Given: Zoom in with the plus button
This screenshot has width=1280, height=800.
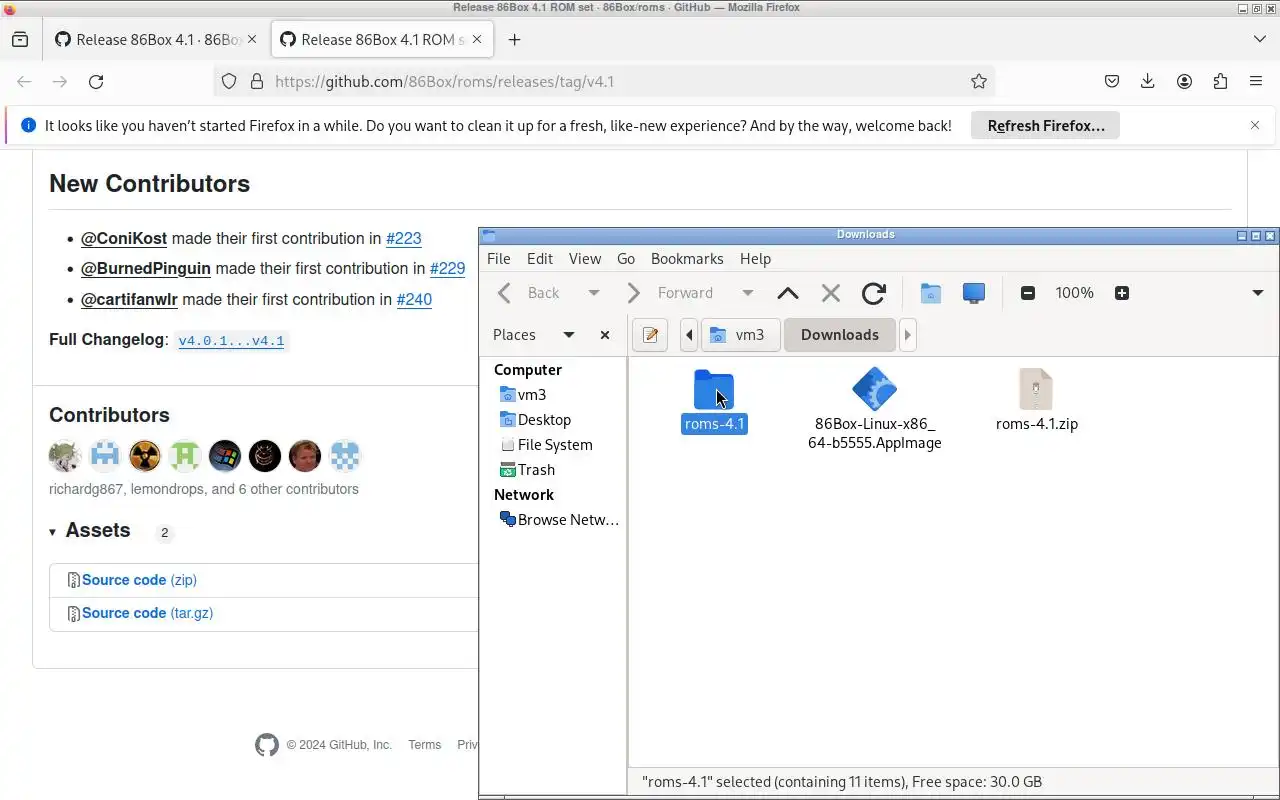Looking at the screenshot, I should tap(1122, 293).
